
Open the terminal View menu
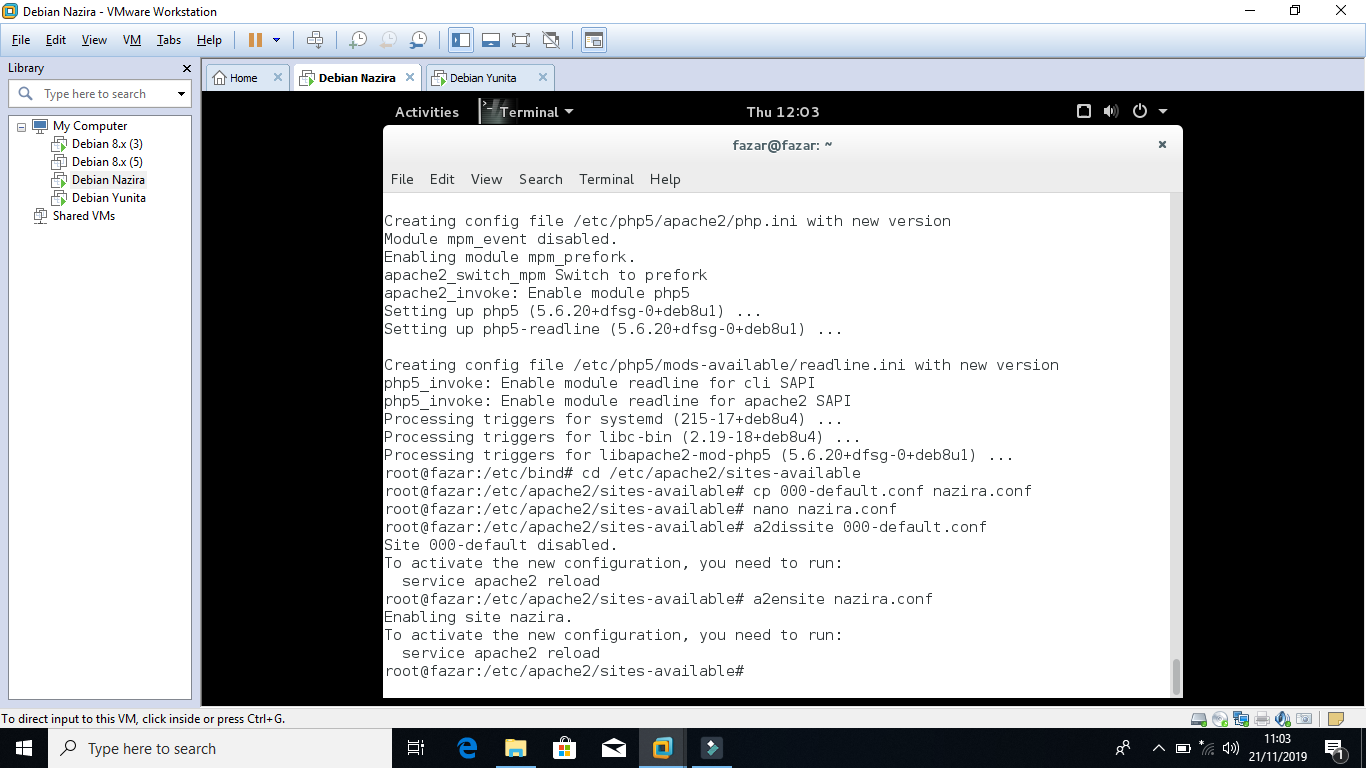(486, 179)
